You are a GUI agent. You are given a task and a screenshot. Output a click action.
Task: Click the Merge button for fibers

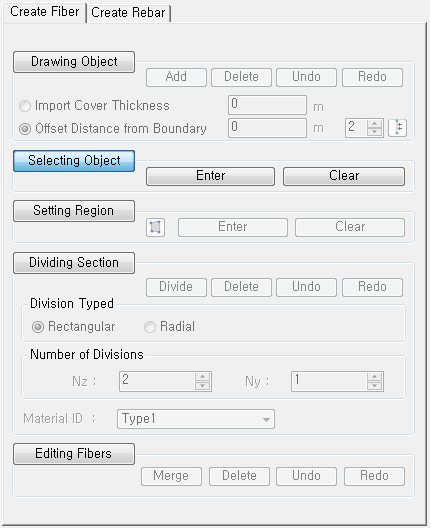point(171,476)
